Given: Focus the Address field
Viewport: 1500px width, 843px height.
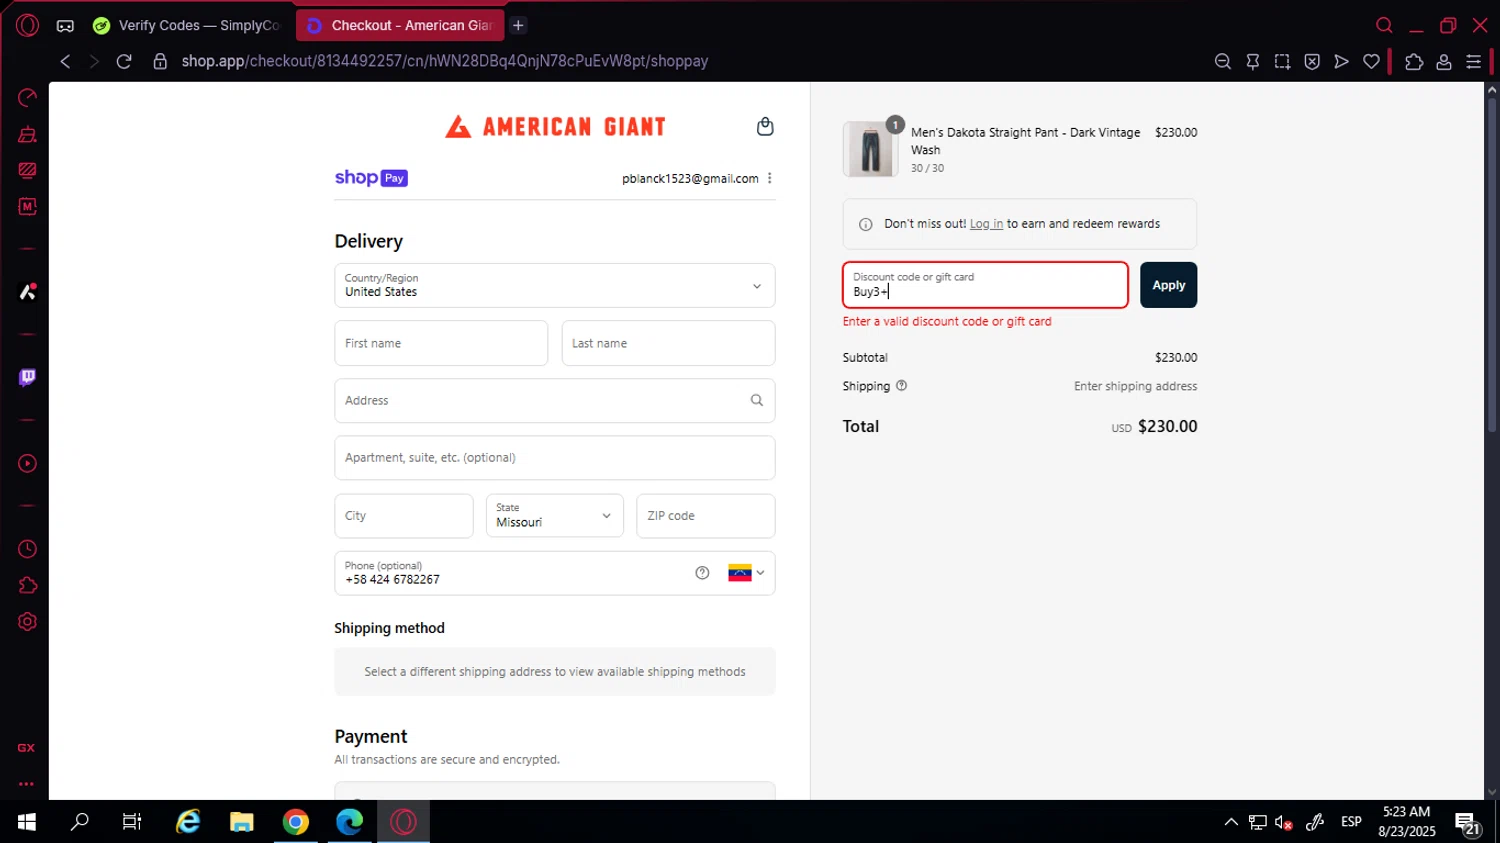Looking at the screenshot, I should (x=555, y=400).
